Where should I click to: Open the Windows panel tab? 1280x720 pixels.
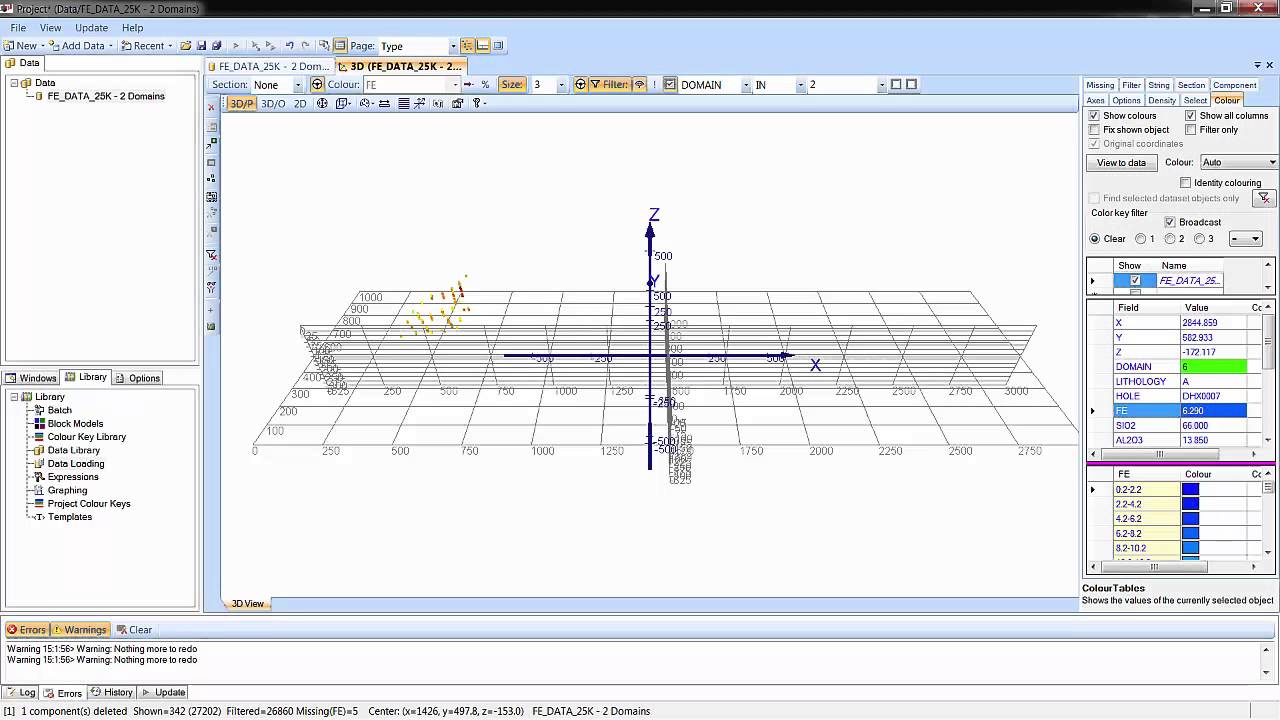31,378
